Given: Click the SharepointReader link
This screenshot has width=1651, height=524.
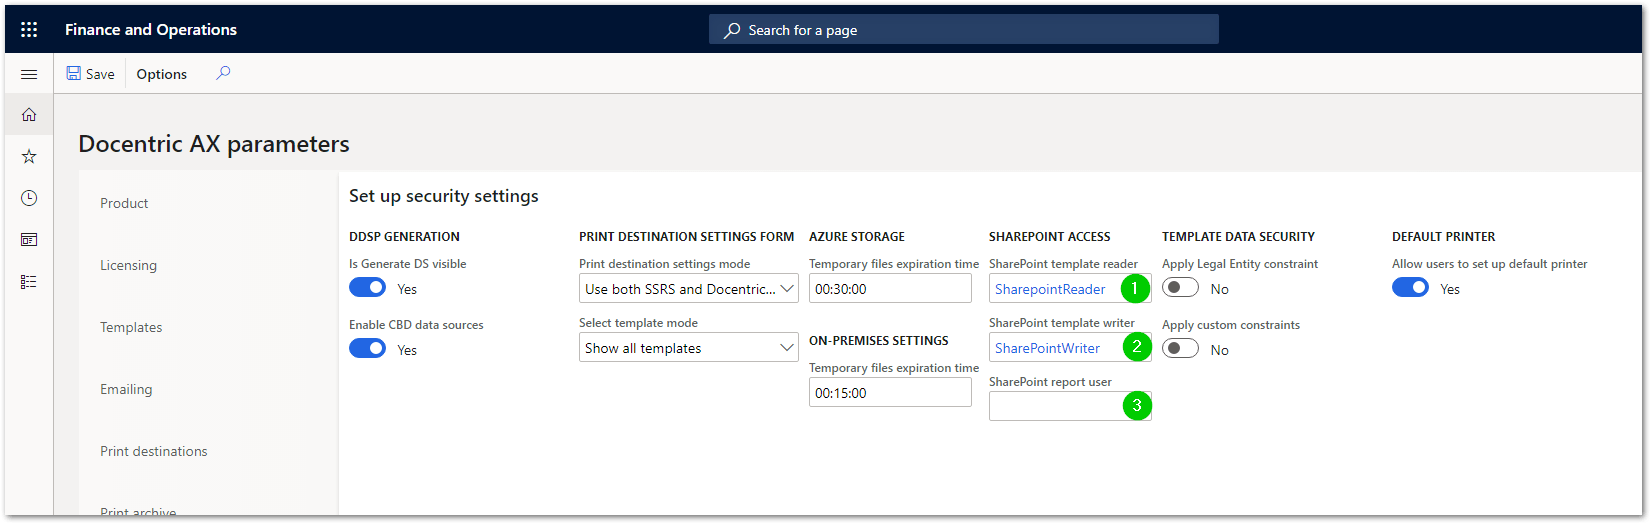Looking at the screenshot, I should coord(1050,289).
